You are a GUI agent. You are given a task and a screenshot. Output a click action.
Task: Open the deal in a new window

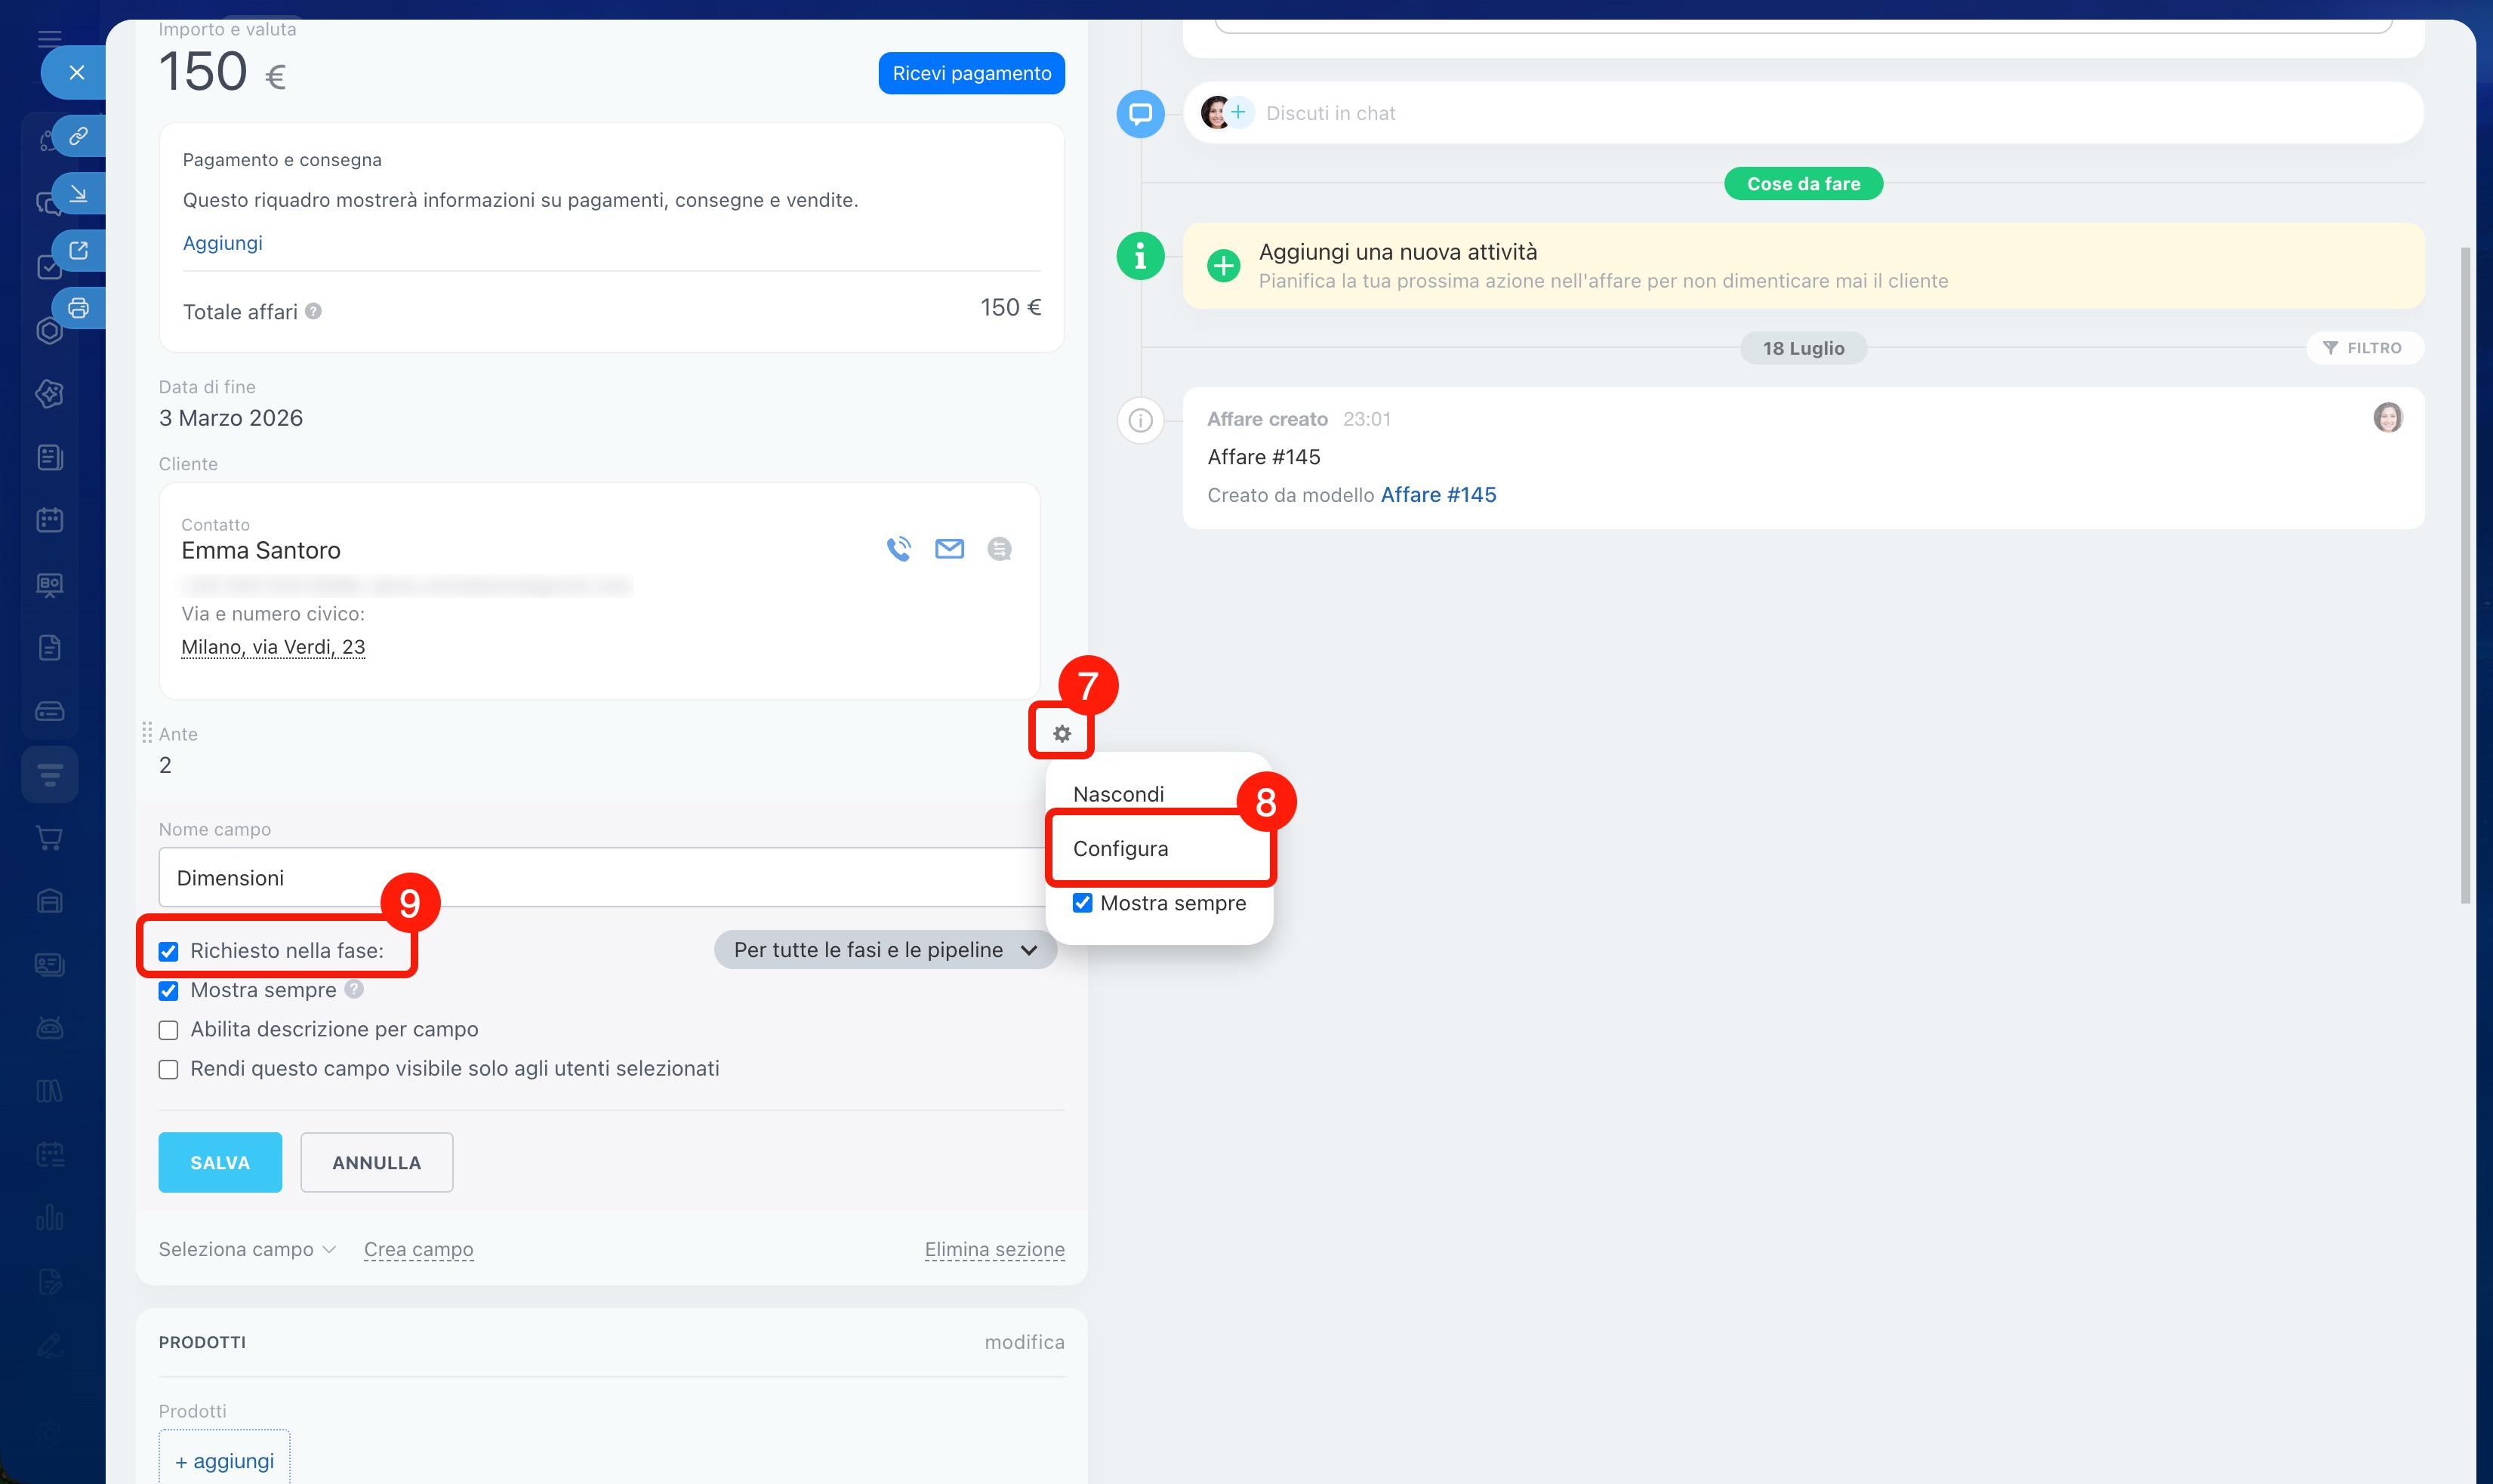pos(78,250)
